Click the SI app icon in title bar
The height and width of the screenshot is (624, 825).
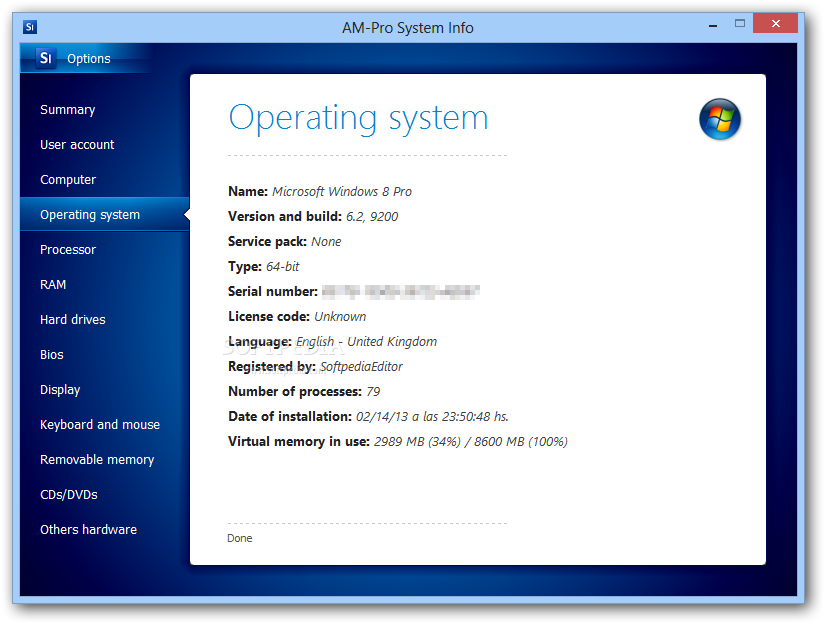click(x=30, y=27)
